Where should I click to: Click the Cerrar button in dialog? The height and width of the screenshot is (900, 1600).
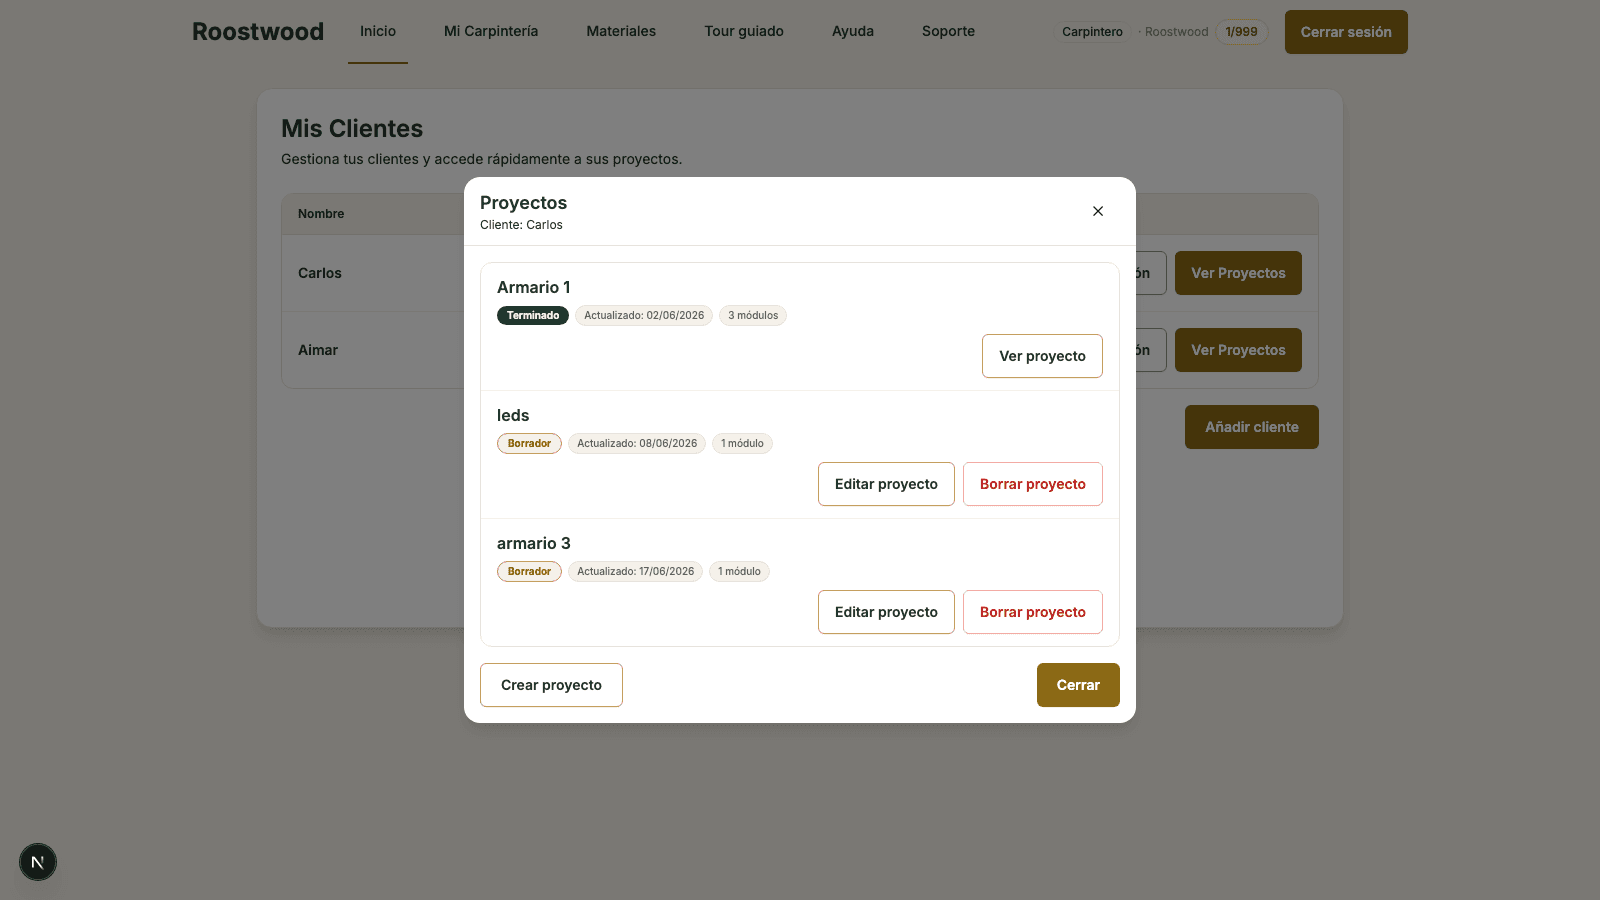click(1078, 685)
